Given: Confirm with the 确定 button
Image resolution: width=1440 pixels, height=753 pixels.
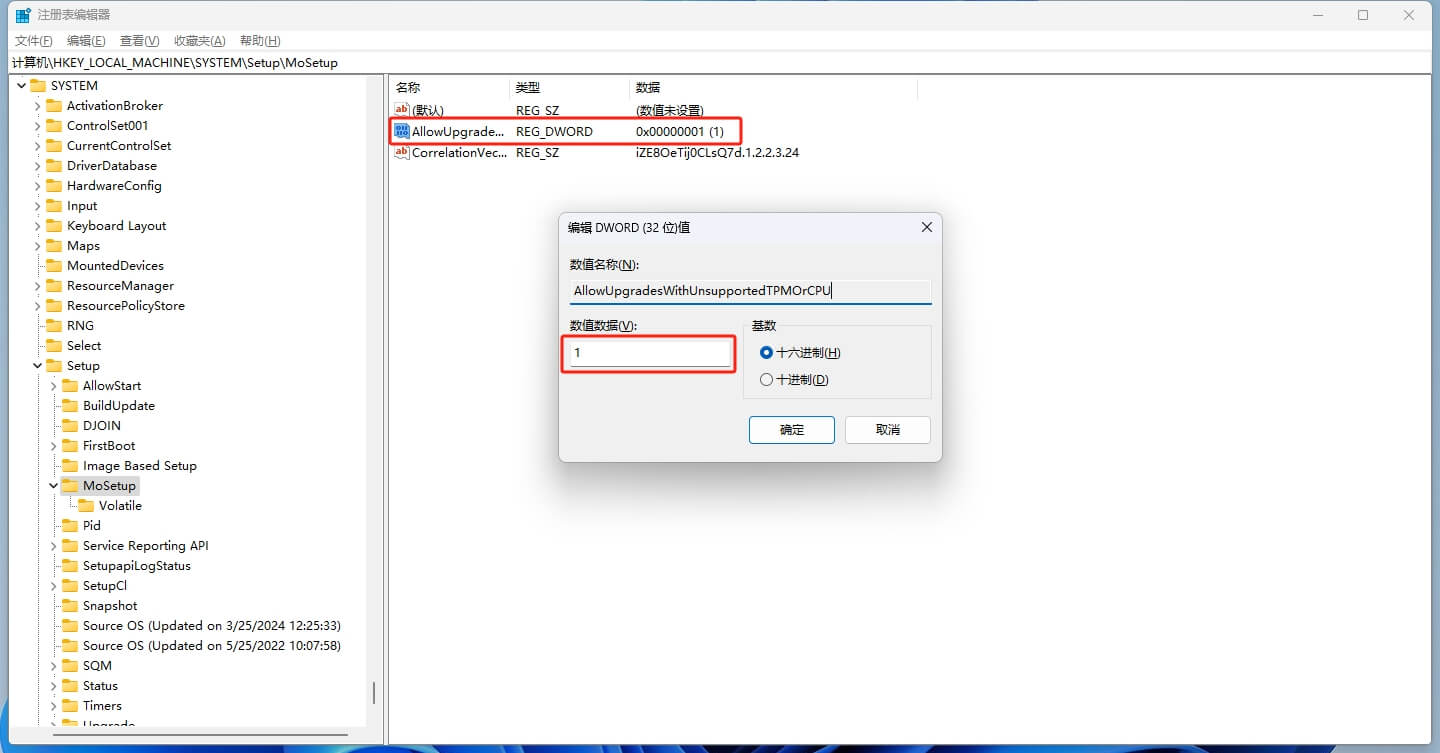Looking at the screenshot, I should click(792, 430).
